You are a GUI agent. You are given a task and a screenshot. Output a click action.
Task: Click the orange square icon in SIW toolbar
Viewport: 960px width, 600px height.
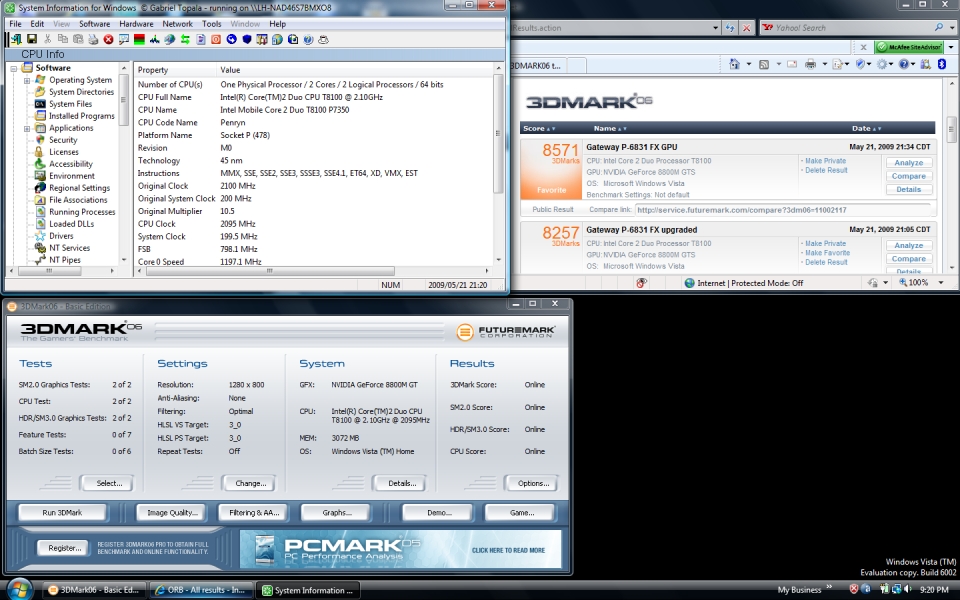coord(216,39)
